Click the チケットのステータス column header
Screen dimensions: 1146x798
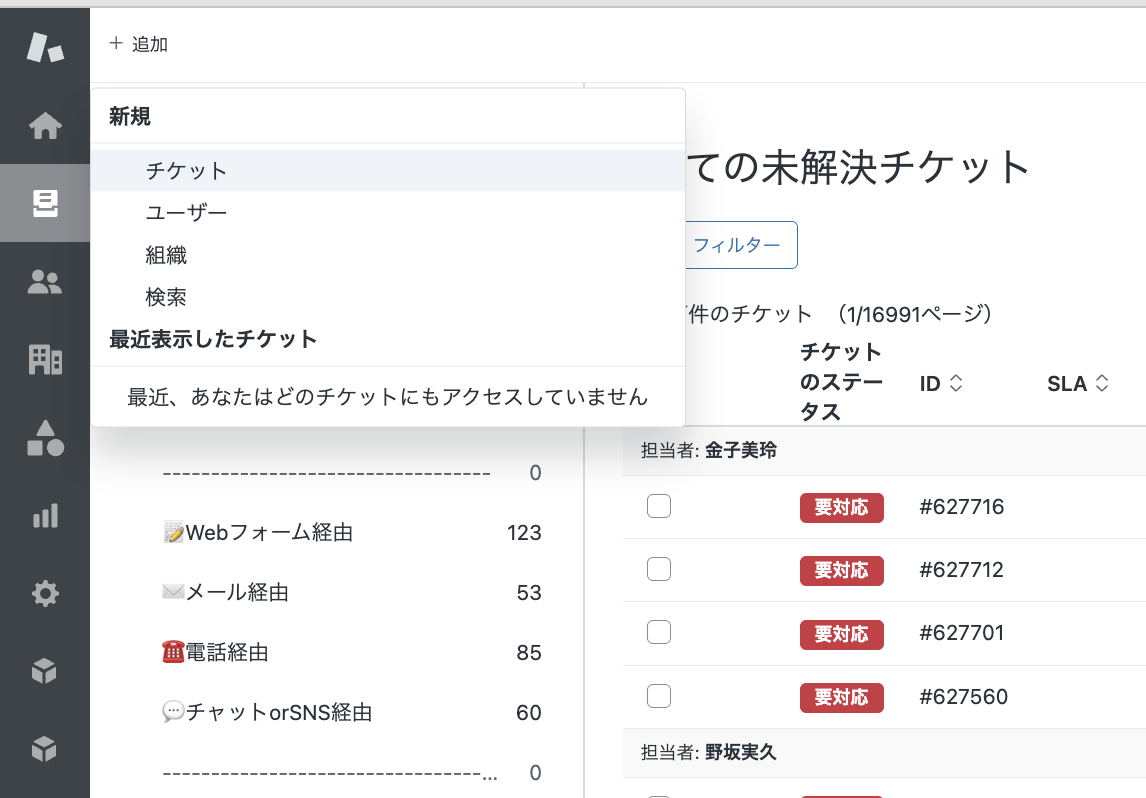tap(842, 381)
